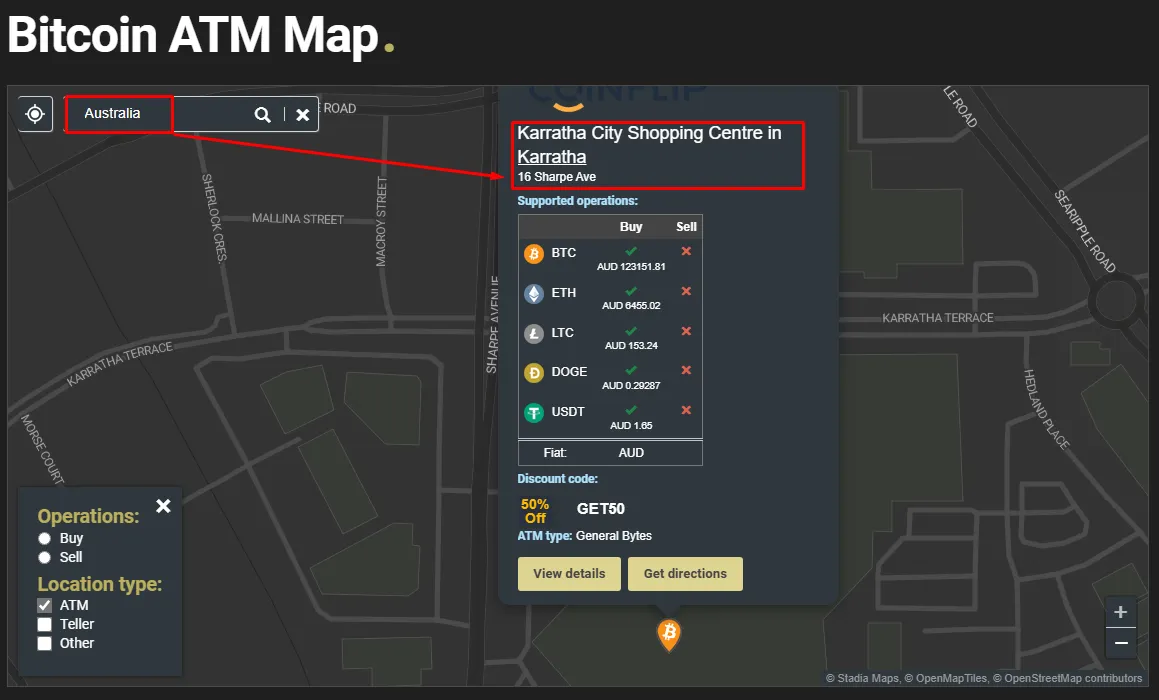
Task: Click the AUD 6455.02 ETH price
Action: point(631,306)
